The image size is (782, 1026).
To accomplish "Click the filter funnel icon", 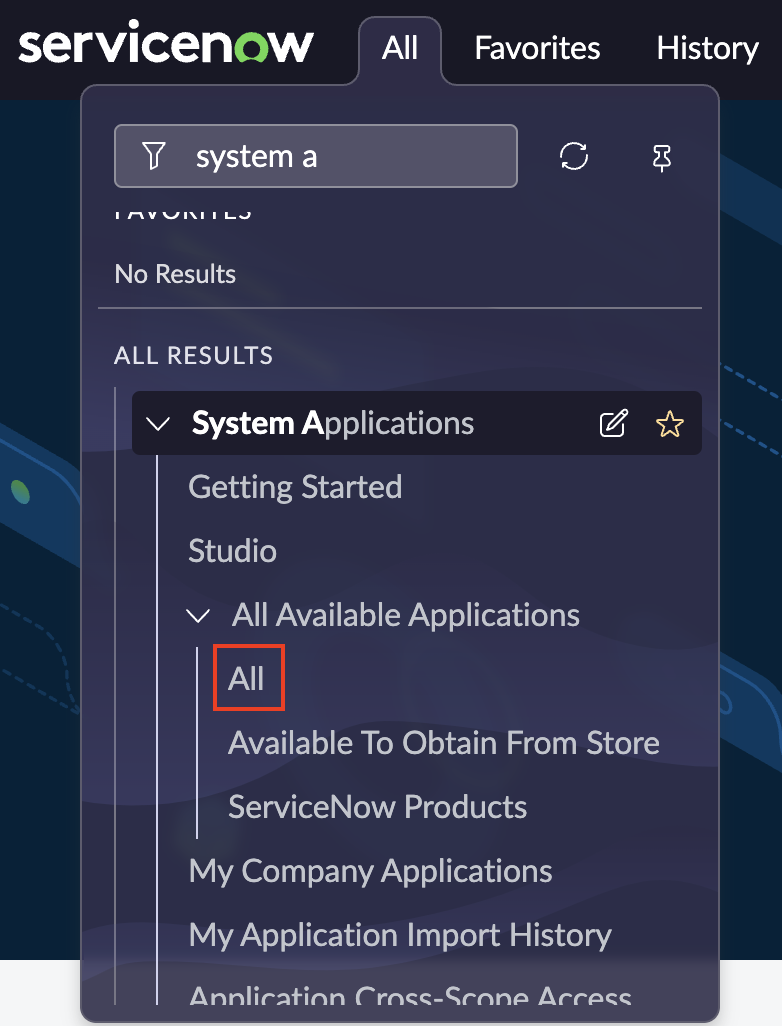I will (153, 156).
